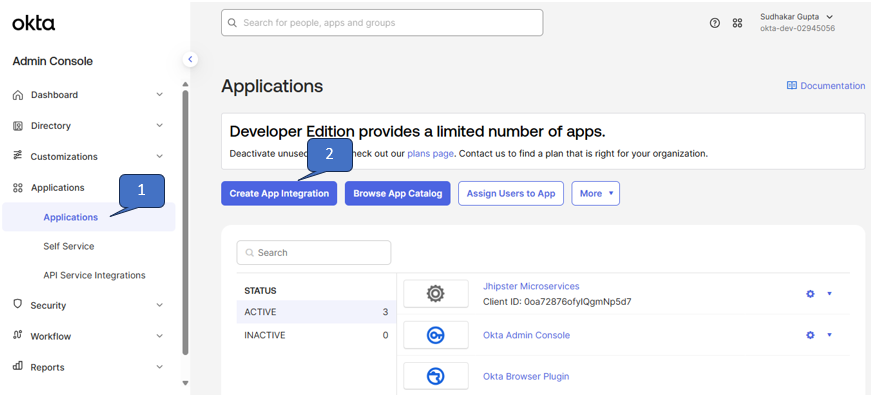
Task: Click the Security shield icon
Action: coord(17,304)
